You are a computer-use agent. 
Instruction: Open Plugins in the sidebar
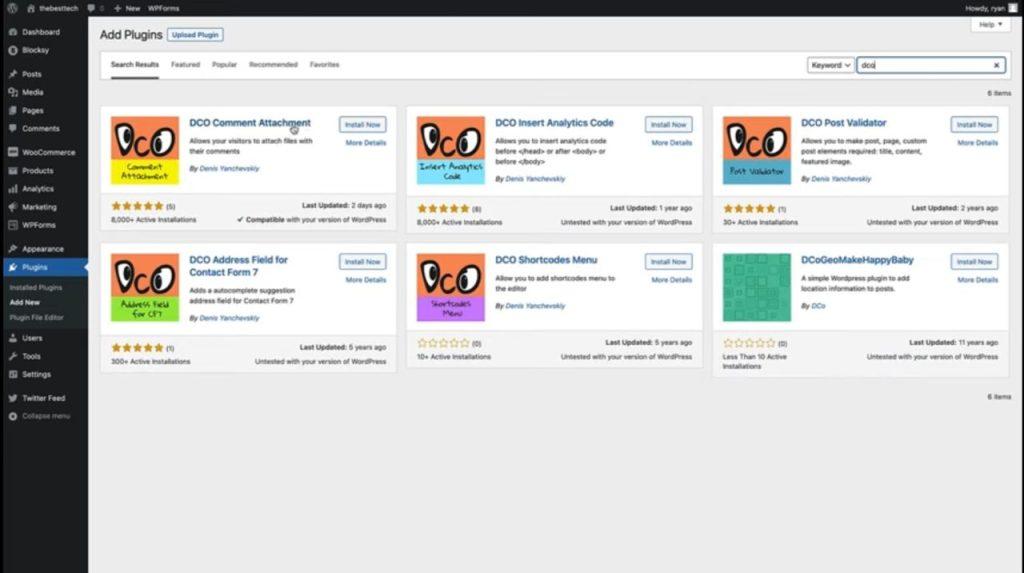[44, 267]
